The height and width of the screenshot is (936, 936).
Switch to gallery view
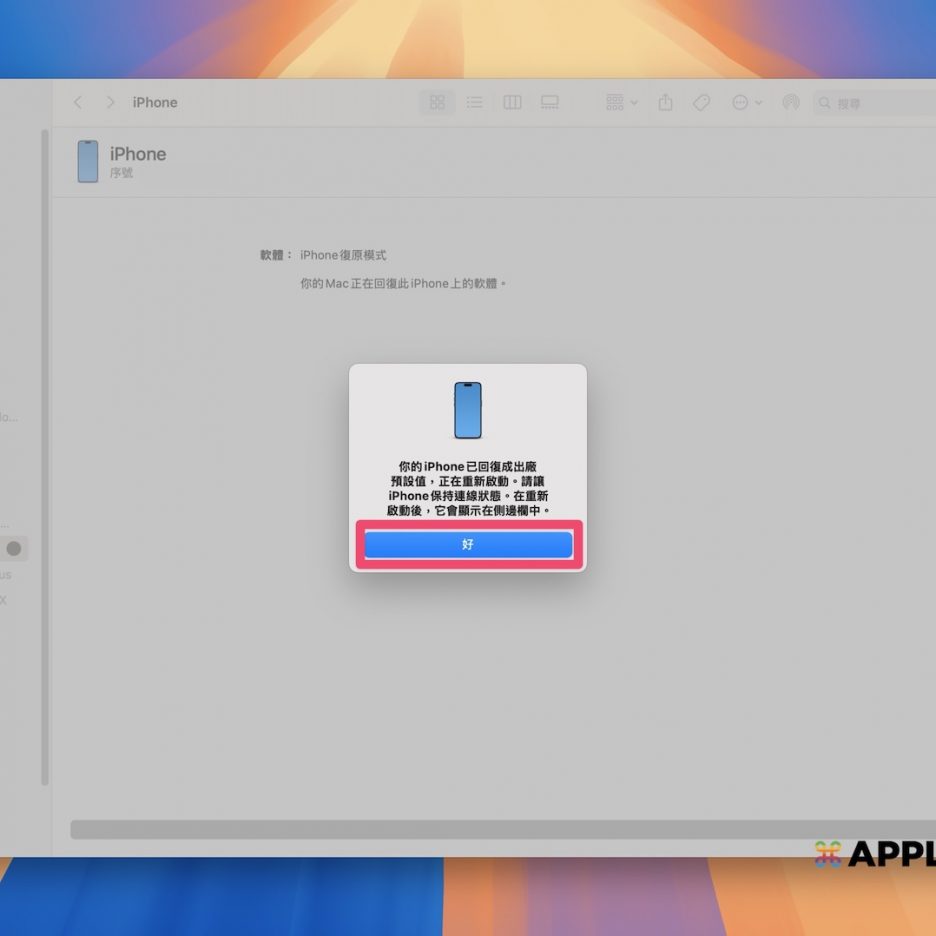pos(549,103)
